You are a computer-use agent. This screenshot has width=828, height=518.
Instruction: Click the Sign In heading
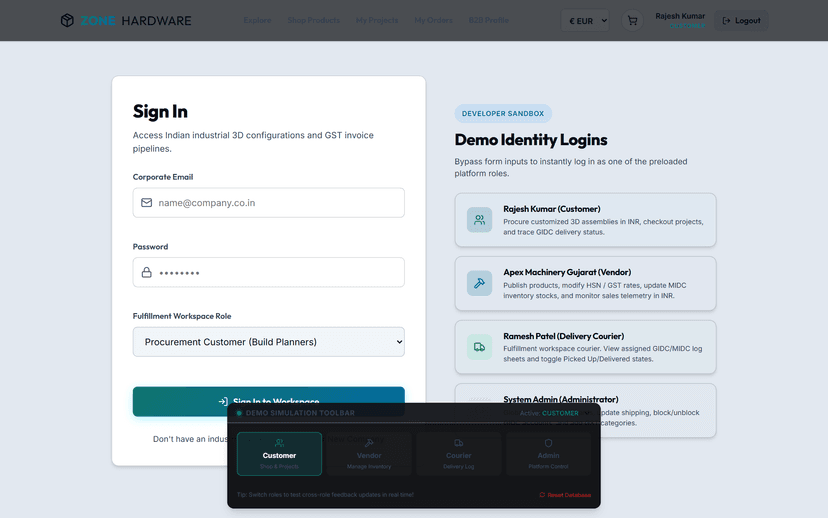(160, 111)
